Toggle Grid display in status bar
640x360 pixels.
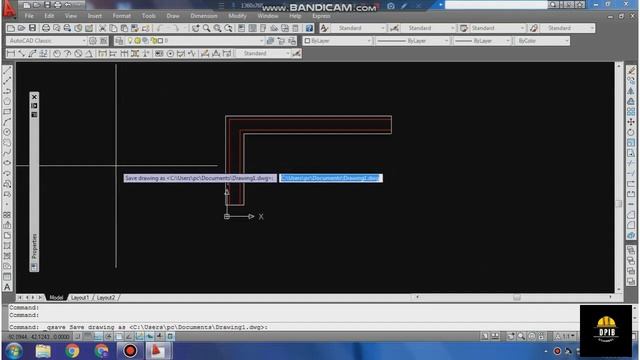pos(88,336)
